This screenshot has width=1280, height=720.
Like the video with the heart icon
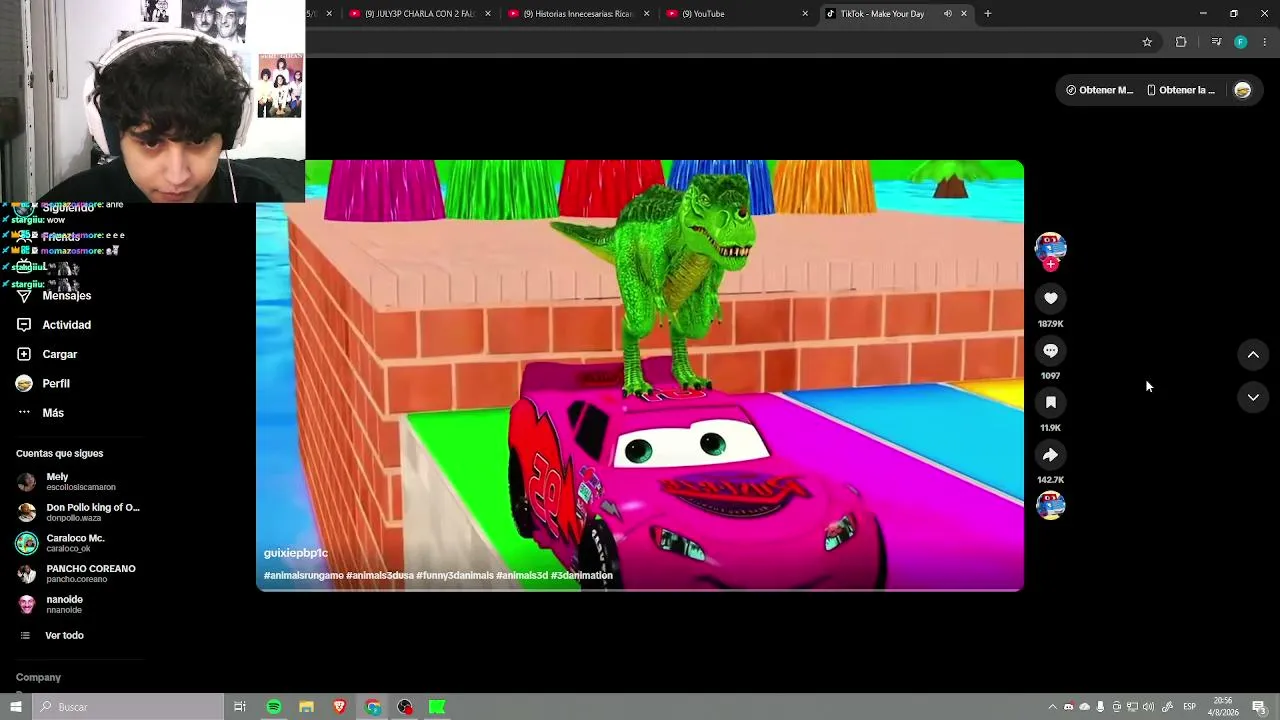coord(1050,298)
